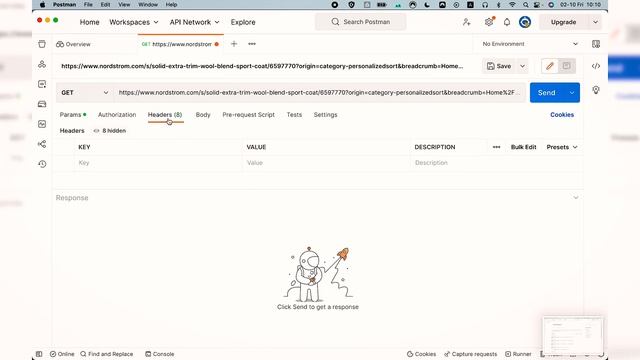Click the Online status indicator

click(62, 354)
